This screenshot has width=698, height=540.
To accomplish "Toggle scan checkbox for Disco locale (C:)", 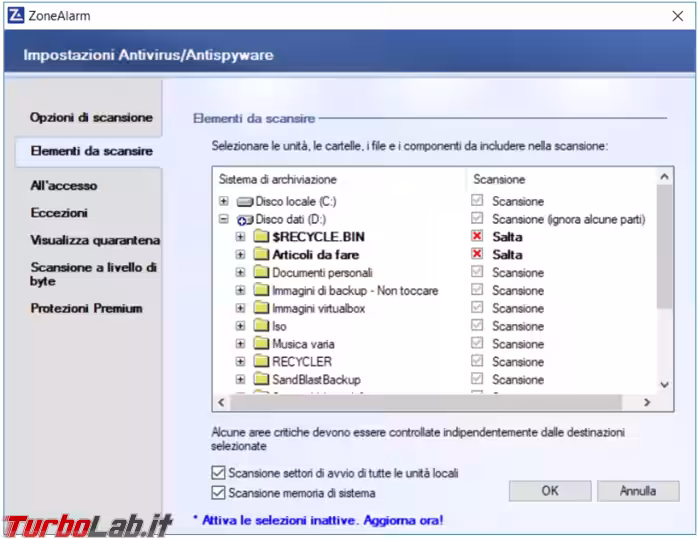I will click(477, 200).
